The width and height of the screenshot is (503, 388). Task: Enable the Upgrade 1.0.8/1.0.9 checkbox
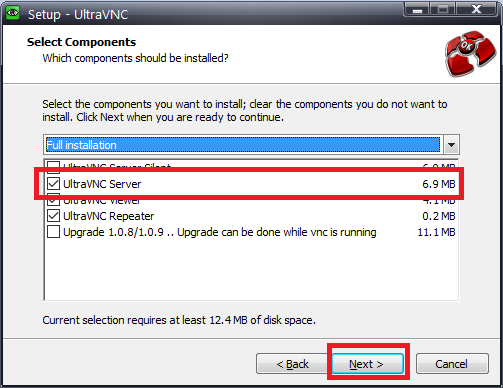pyautogui.click(x=53, y=232)
